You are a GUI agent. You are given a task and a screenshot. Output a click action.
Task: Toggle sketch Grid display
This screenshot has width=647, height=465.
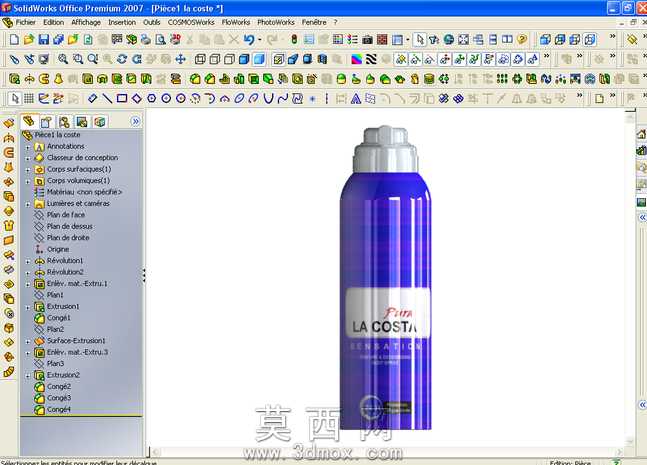click(29, 98)
